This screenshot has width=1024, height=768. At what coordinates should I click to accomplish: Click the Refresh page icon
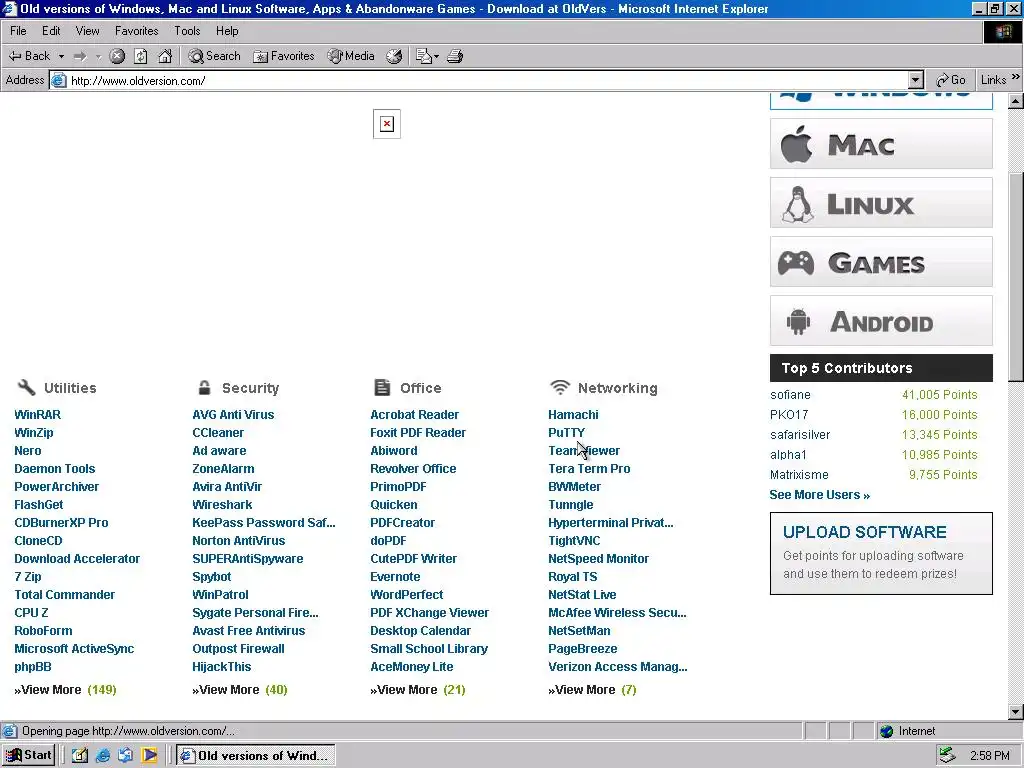(x=140, y=56)
